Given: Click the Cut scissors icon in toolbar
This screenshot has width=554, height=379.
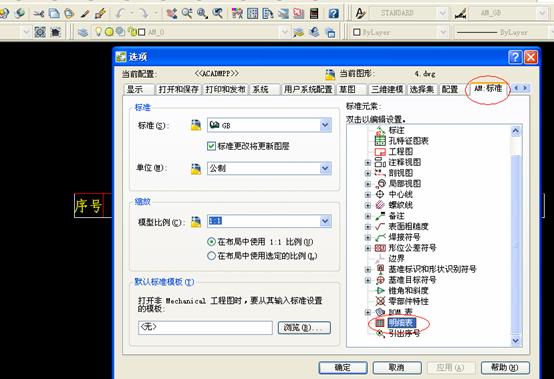Looking at the screenshot, I should tap(39, 14).
